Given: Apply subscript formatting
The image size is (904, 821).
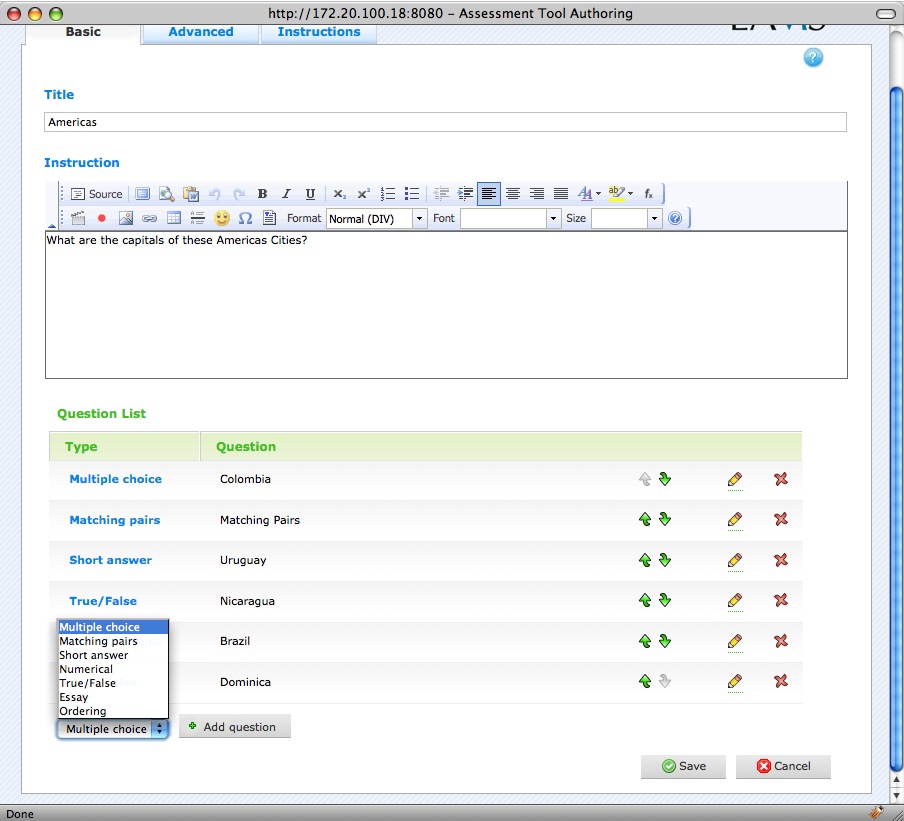Looking at the screenshot, I should (340, 194).
